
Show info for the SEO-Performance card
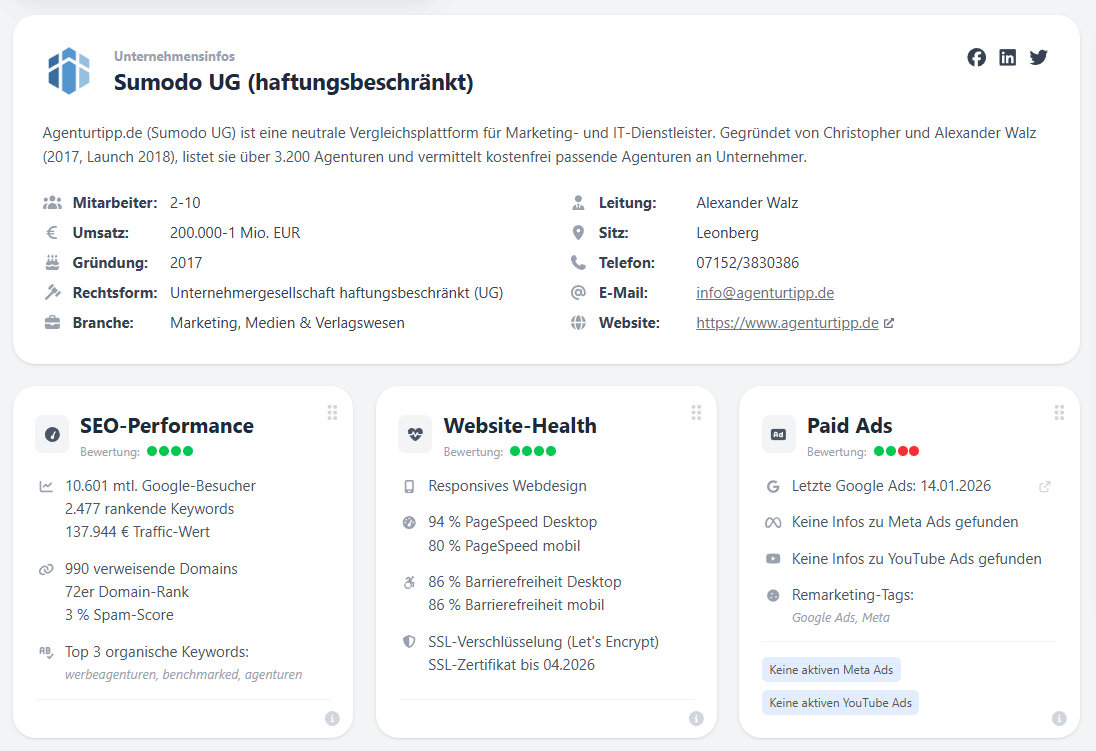pos(332,718)
